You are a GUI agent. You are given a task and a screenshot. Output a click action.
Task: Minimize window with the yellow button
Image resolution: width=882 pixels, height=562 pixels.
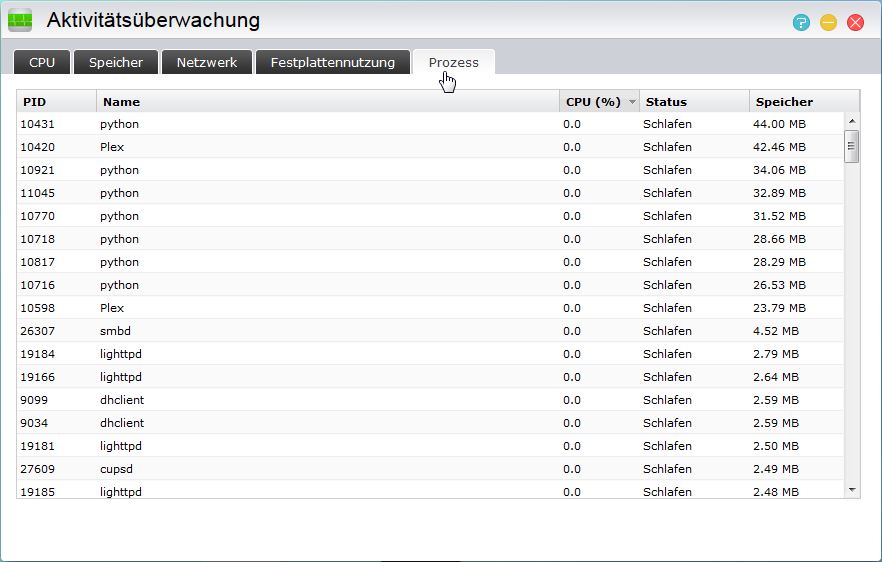point(828,22)
